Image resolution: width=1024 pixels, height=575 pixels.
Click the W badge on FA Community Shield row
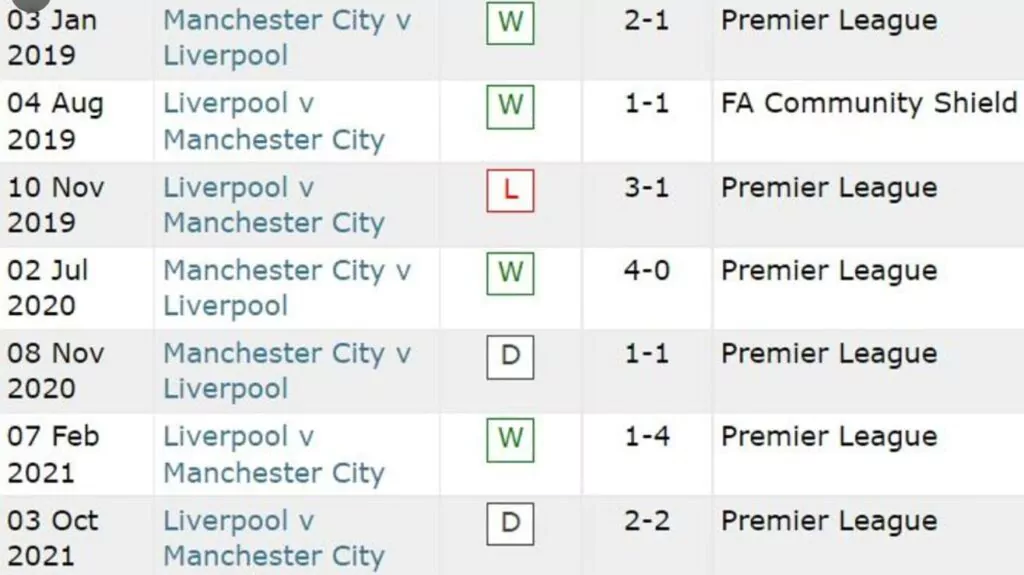tap(510, 107)
